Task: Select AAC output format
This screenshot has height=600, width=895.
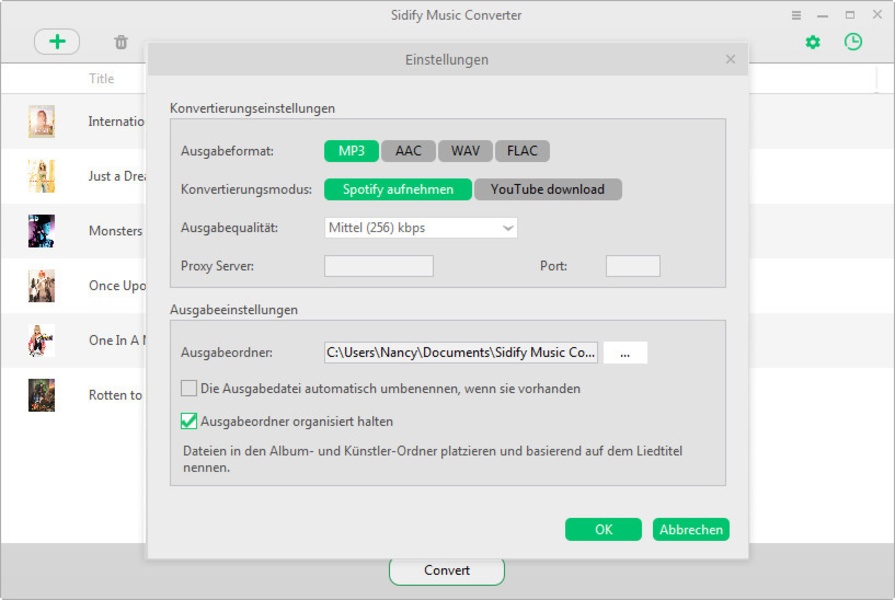Action: pos(408,151)
